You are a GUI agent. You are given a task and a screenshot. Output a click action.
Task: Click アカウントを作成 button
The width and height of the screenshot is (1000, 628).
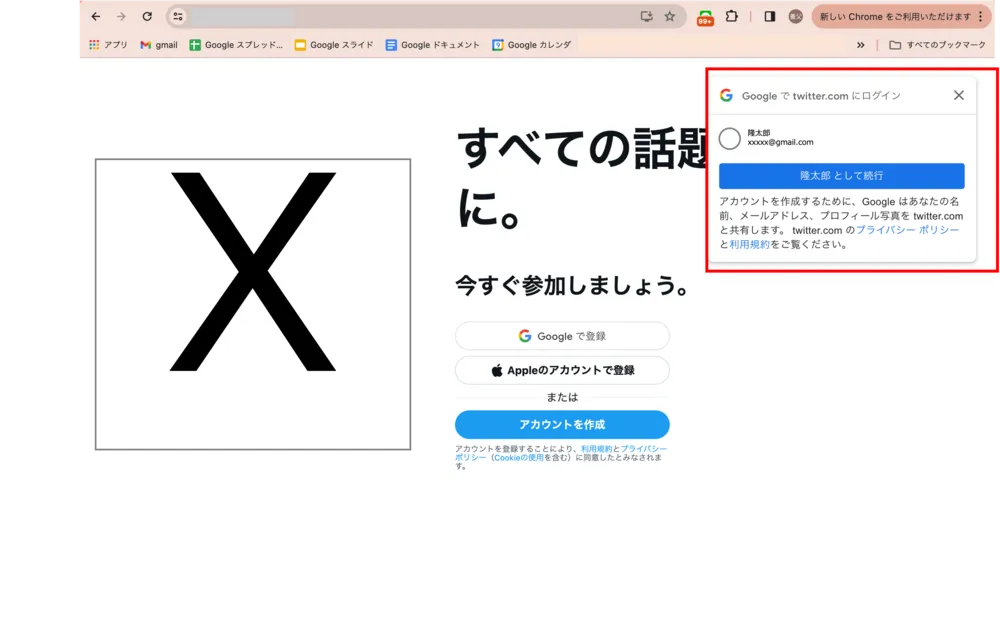562,425
